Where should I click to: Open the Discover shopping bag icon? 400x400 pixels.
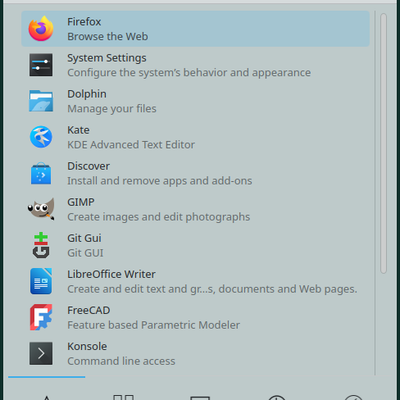(41, 173)
